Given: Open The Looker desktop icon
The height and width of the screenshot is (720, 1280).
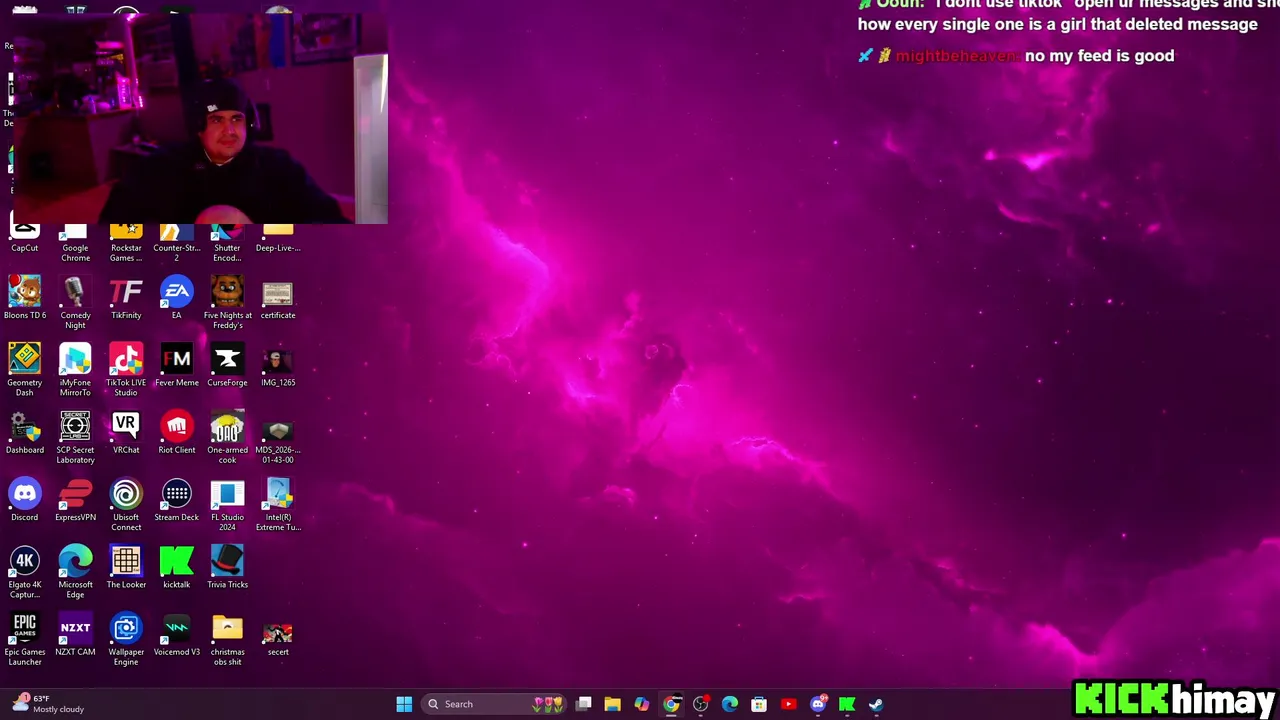Looking at the screenshot, I should pos(126,567).
